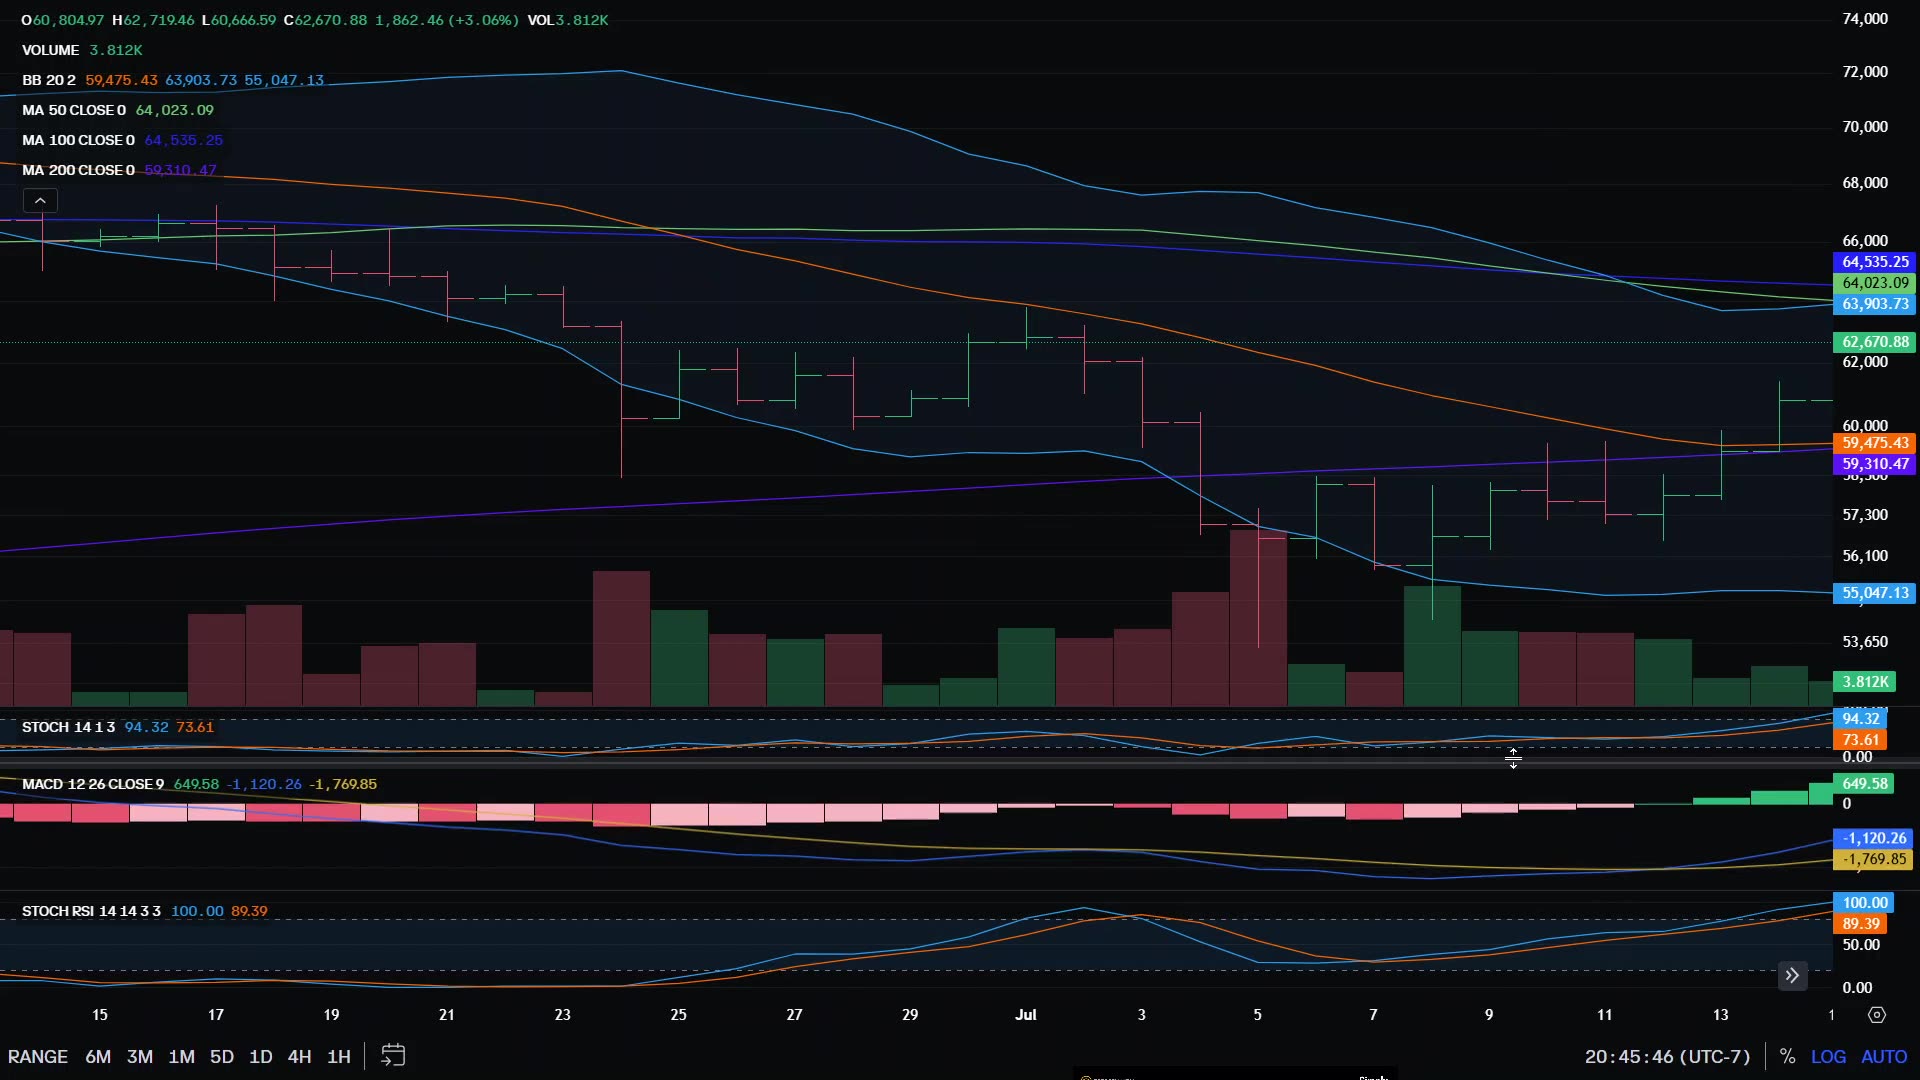Click the 1H interval button
The image size is (1920, 1080).
click(339, 1056)
